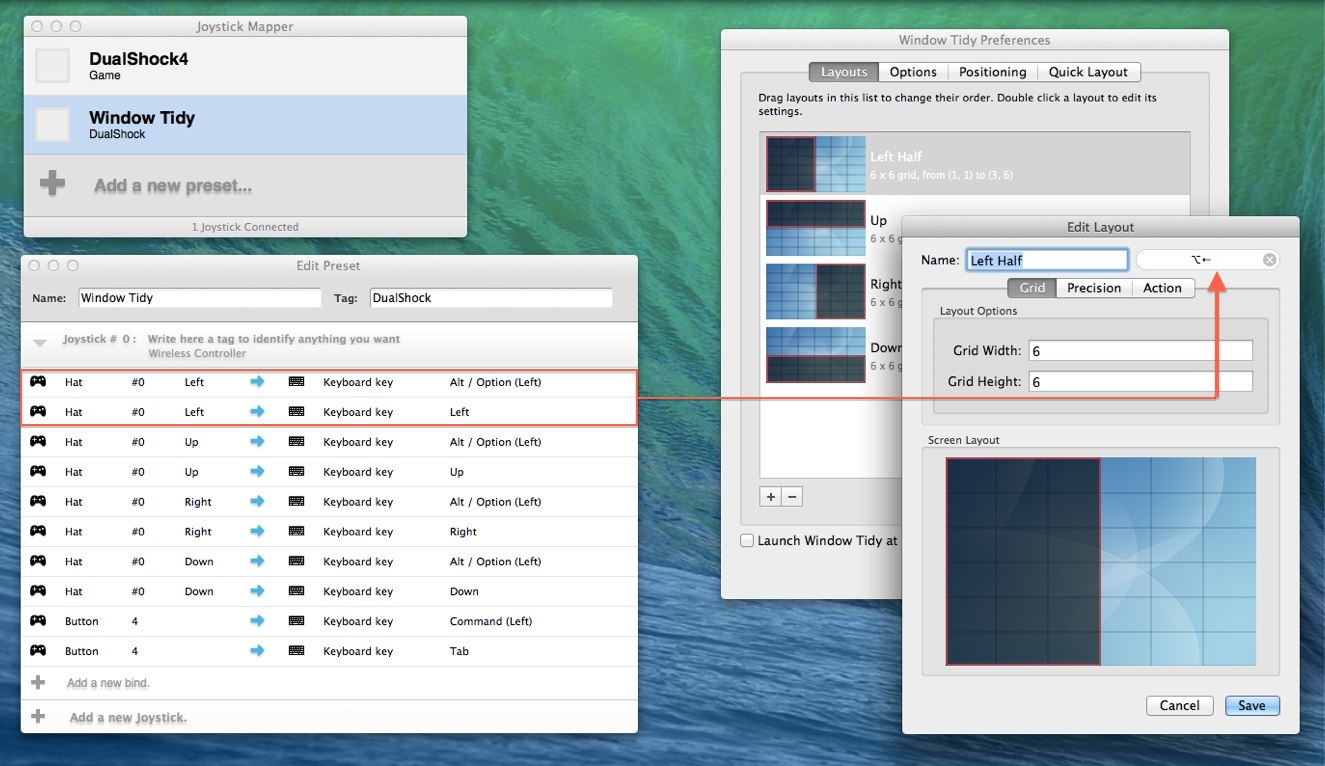The image size is (1325, 766).
Task: Click the "Command (Left)" key cell
Action: (491, 621)
